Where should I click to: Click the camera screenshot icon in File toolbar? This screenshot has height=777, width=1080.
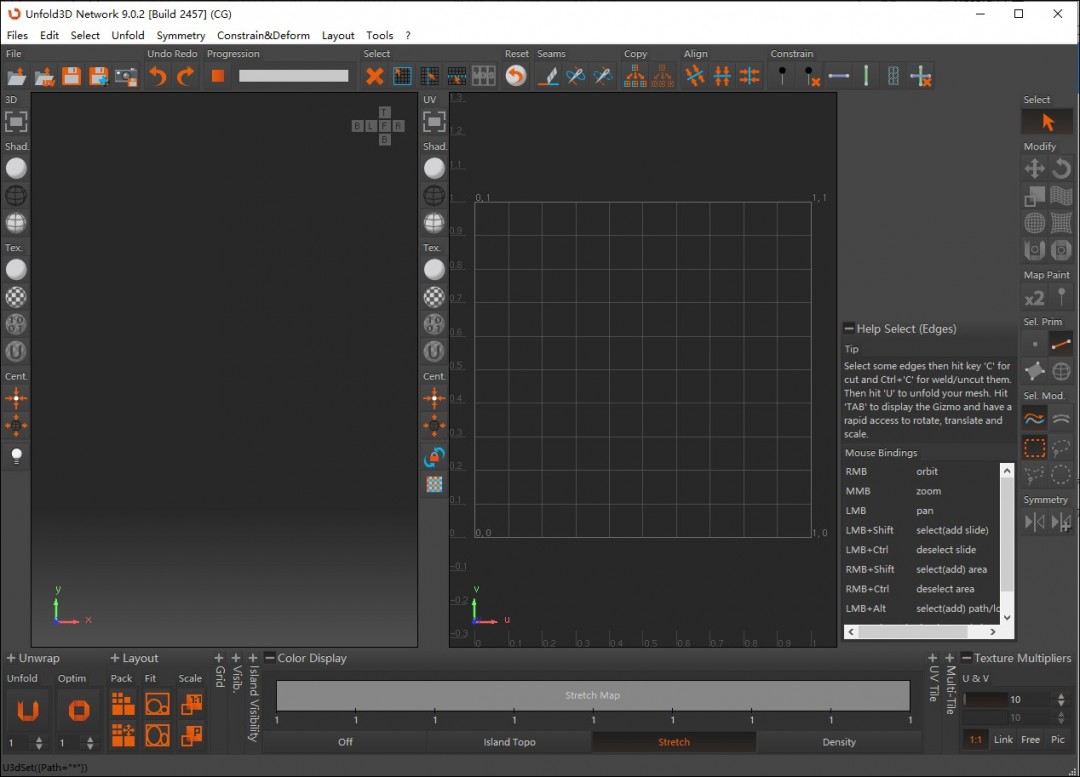coord(126,76)
